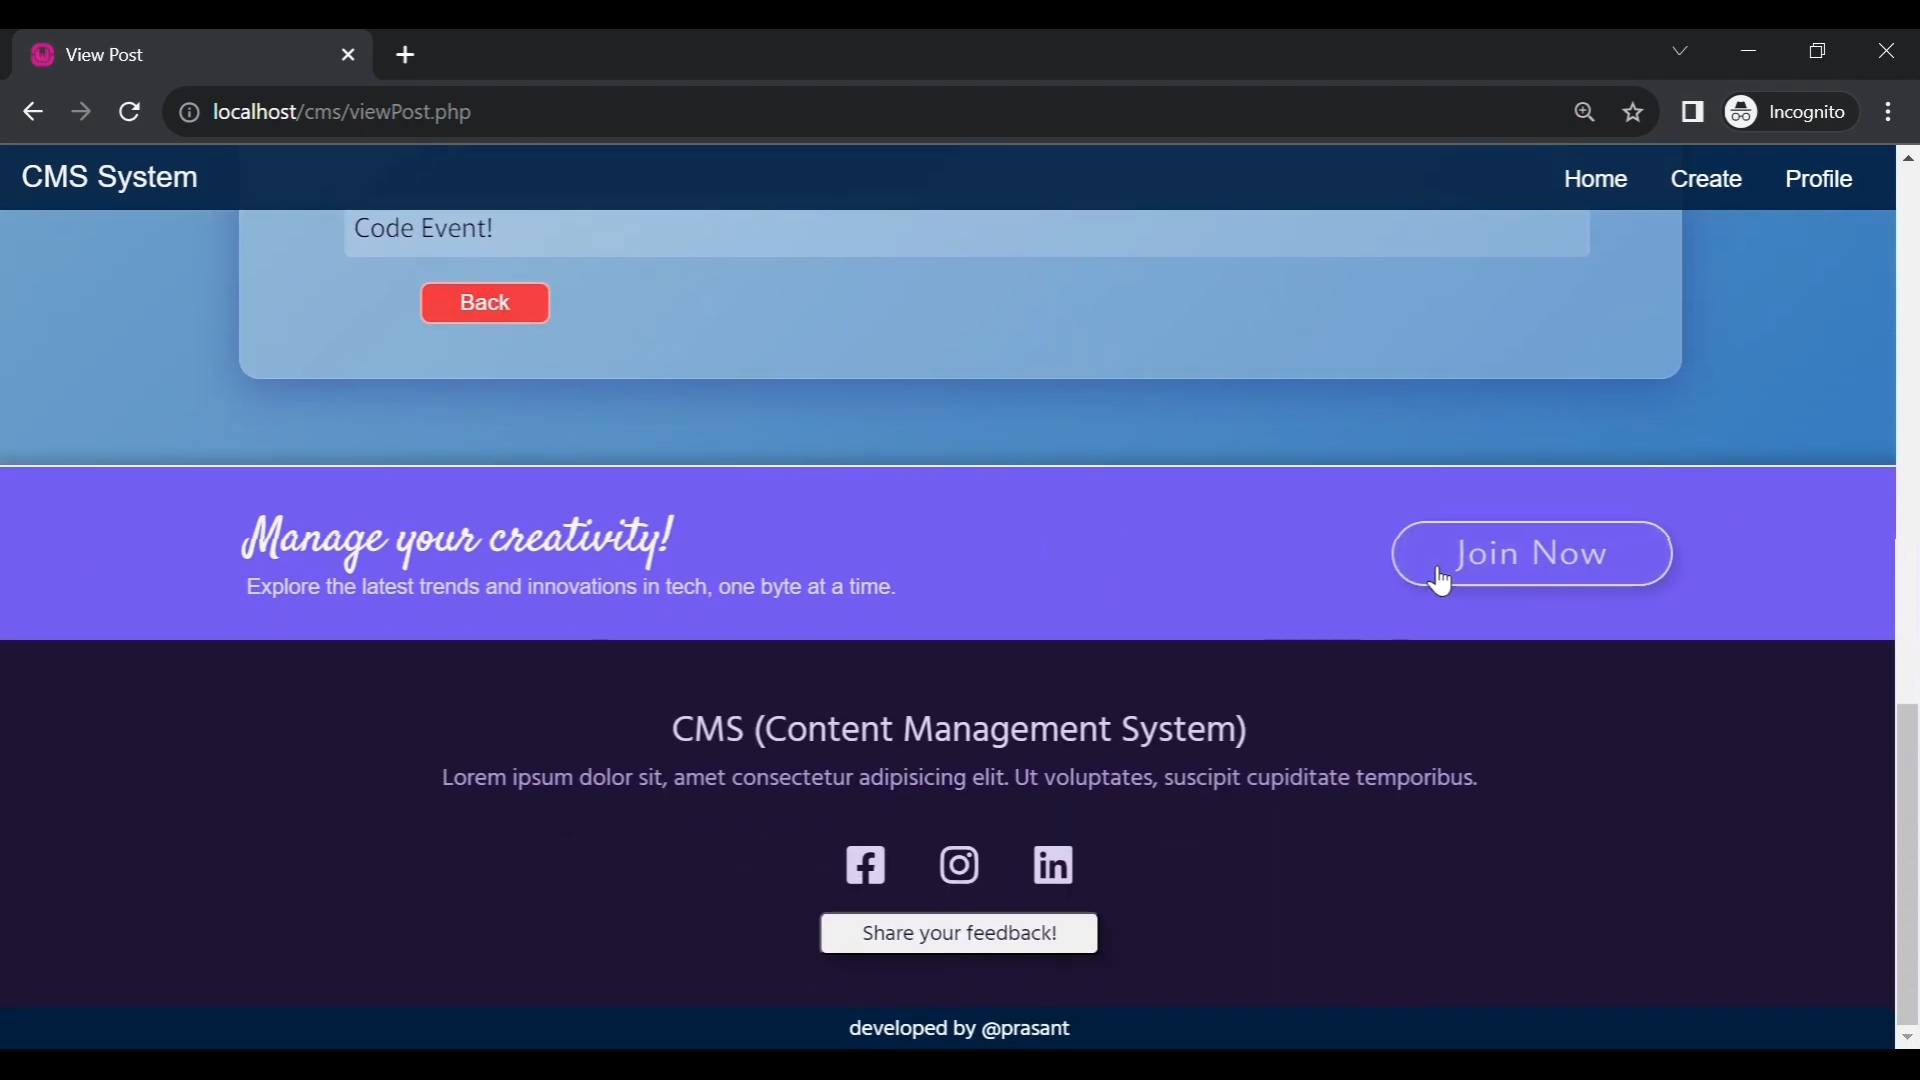Click the Code Event! text field
Image resolution: width=1920 pixels, height=1080 pixels.
coord(967,231)
